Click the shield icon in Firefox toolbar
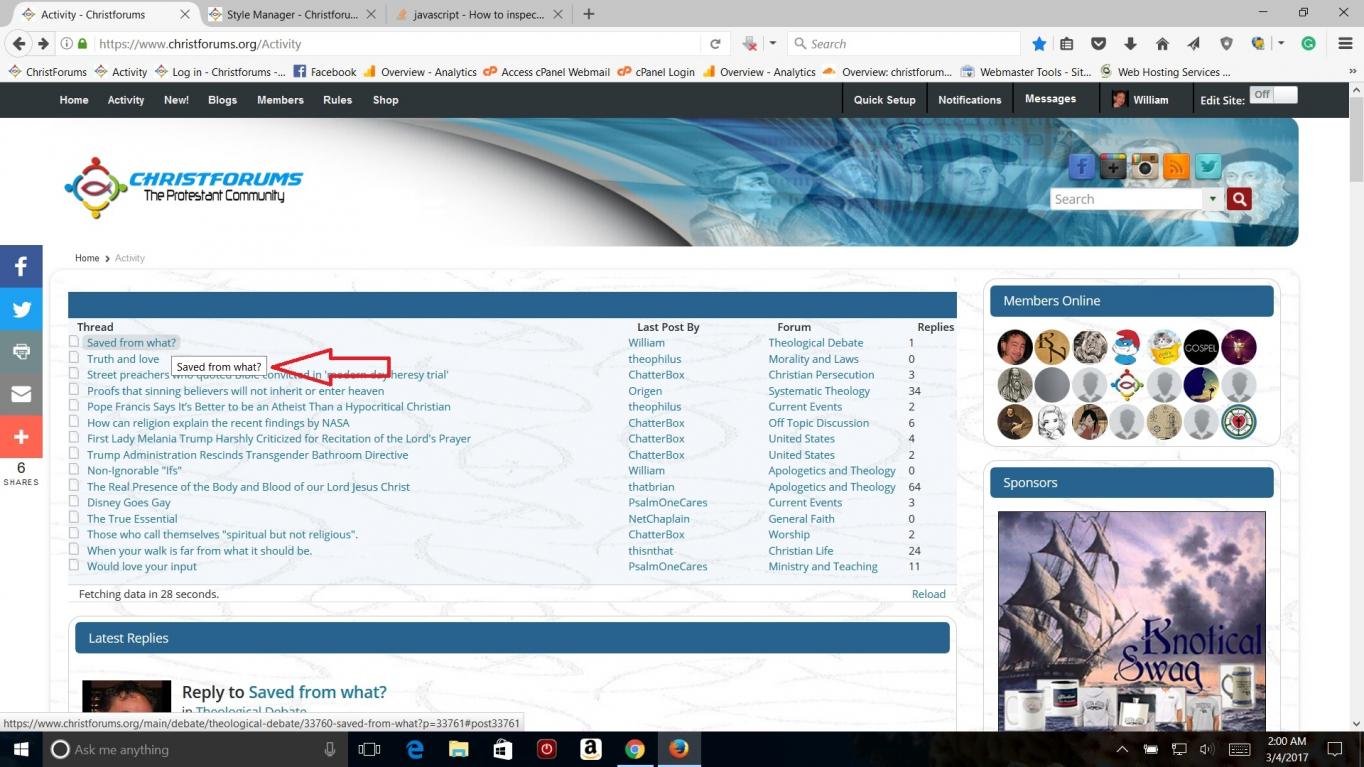The image size is (1364, 767). [1226, 44]
